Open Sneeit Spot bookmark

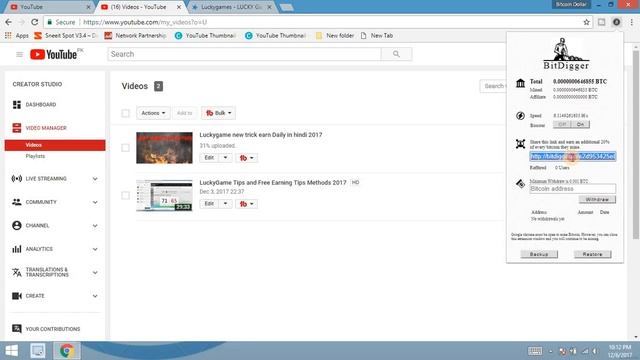[x=65, y=36]
